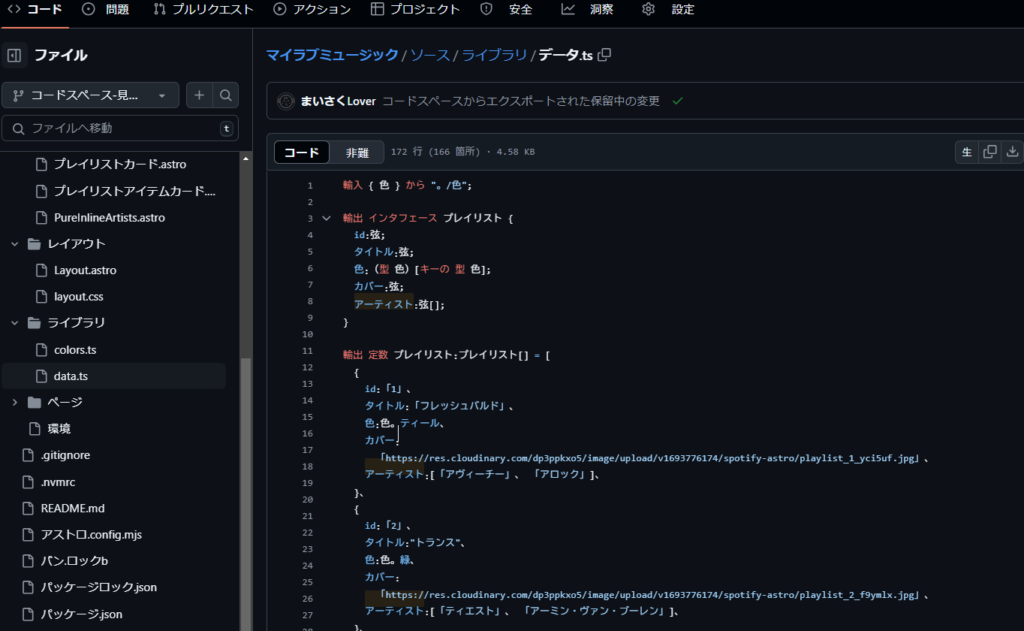Open バン.ロックb file

click(74, 560)
